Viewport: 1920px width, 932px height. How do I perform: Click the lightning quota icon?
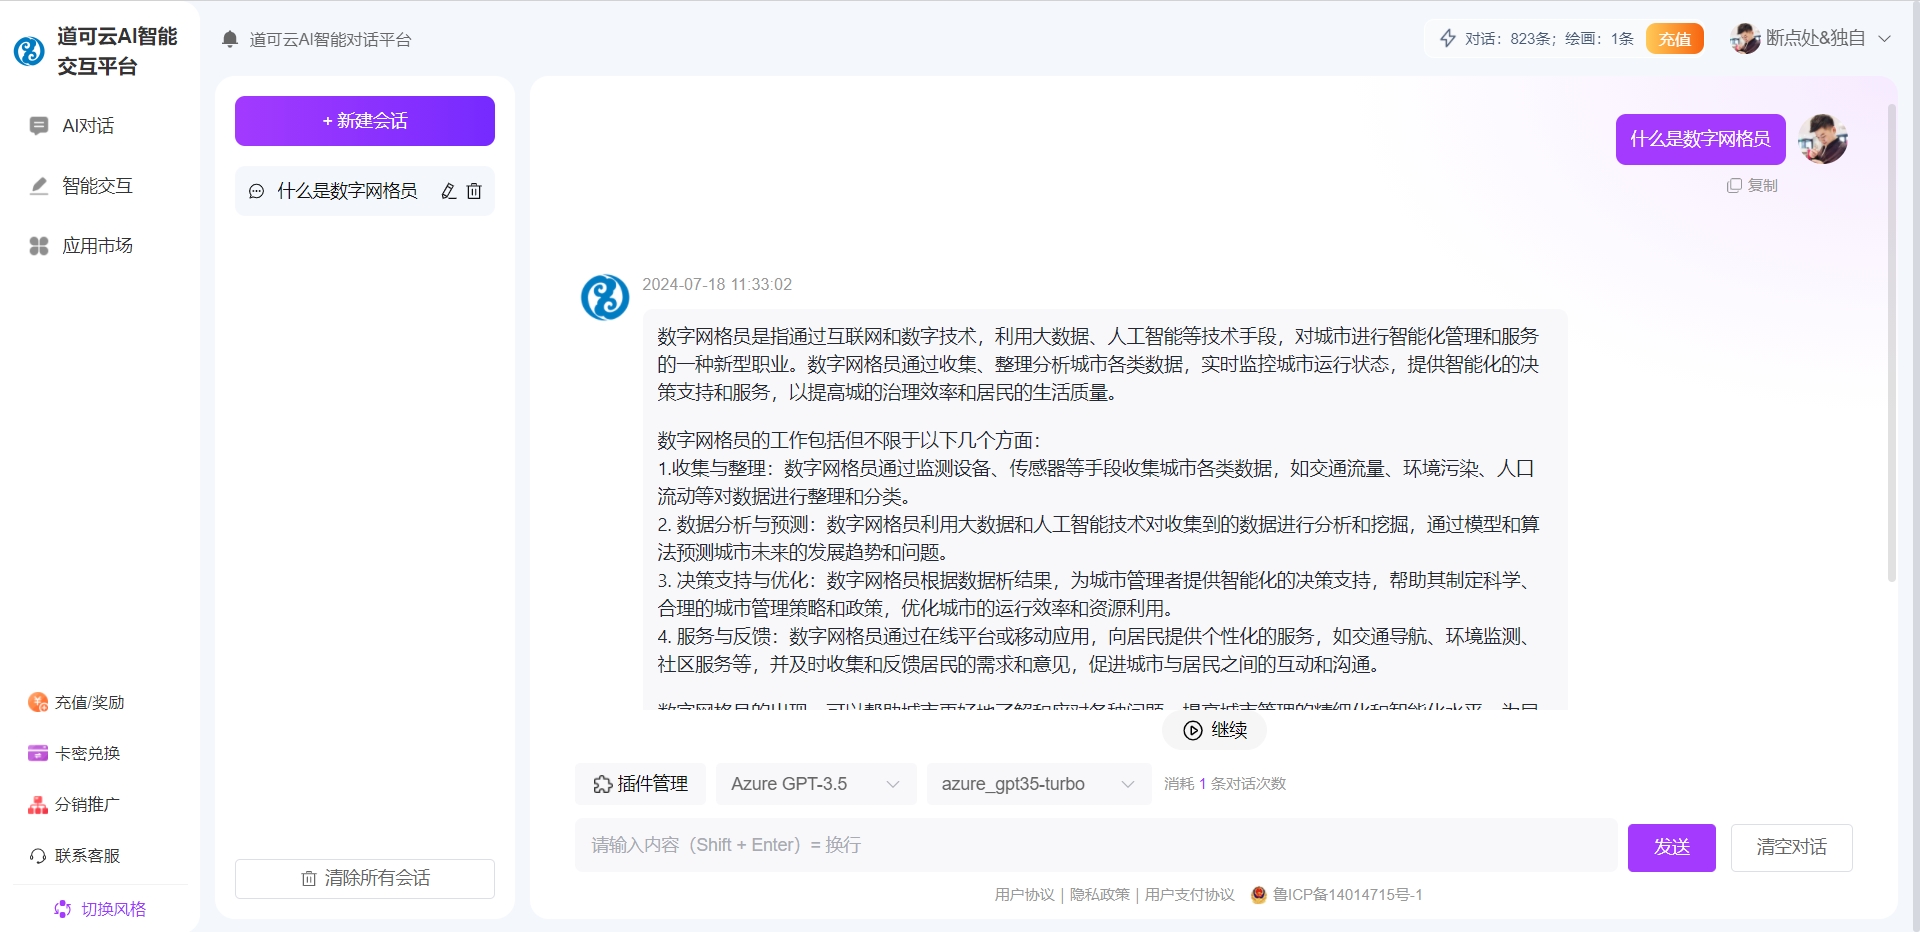click(1447, 38)
